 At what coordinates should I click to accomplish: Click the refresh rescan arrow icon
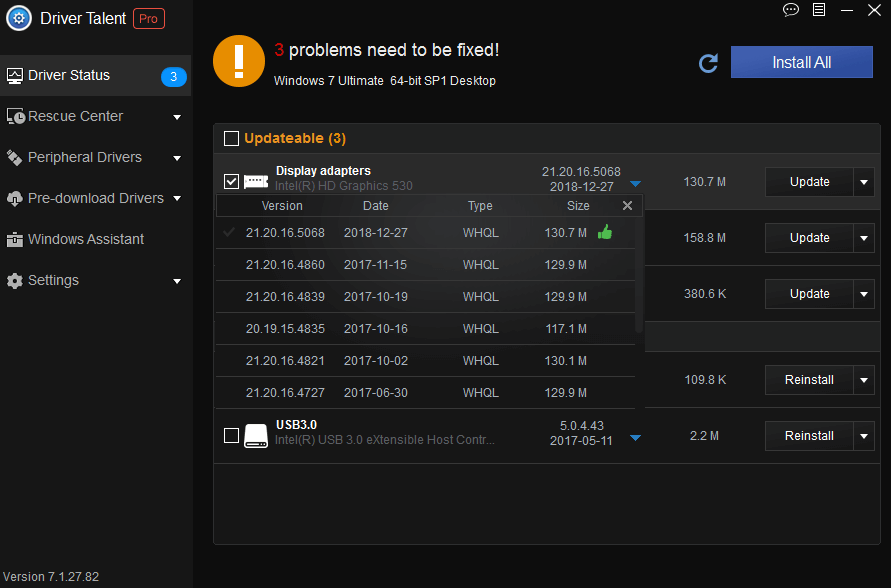pos(708,63)
